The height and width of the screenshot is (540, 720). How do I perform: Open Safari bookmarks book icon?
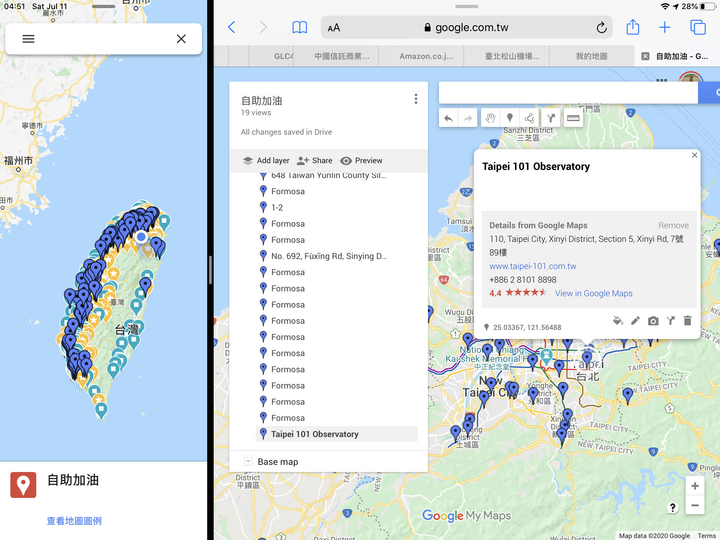coord(299,28)
